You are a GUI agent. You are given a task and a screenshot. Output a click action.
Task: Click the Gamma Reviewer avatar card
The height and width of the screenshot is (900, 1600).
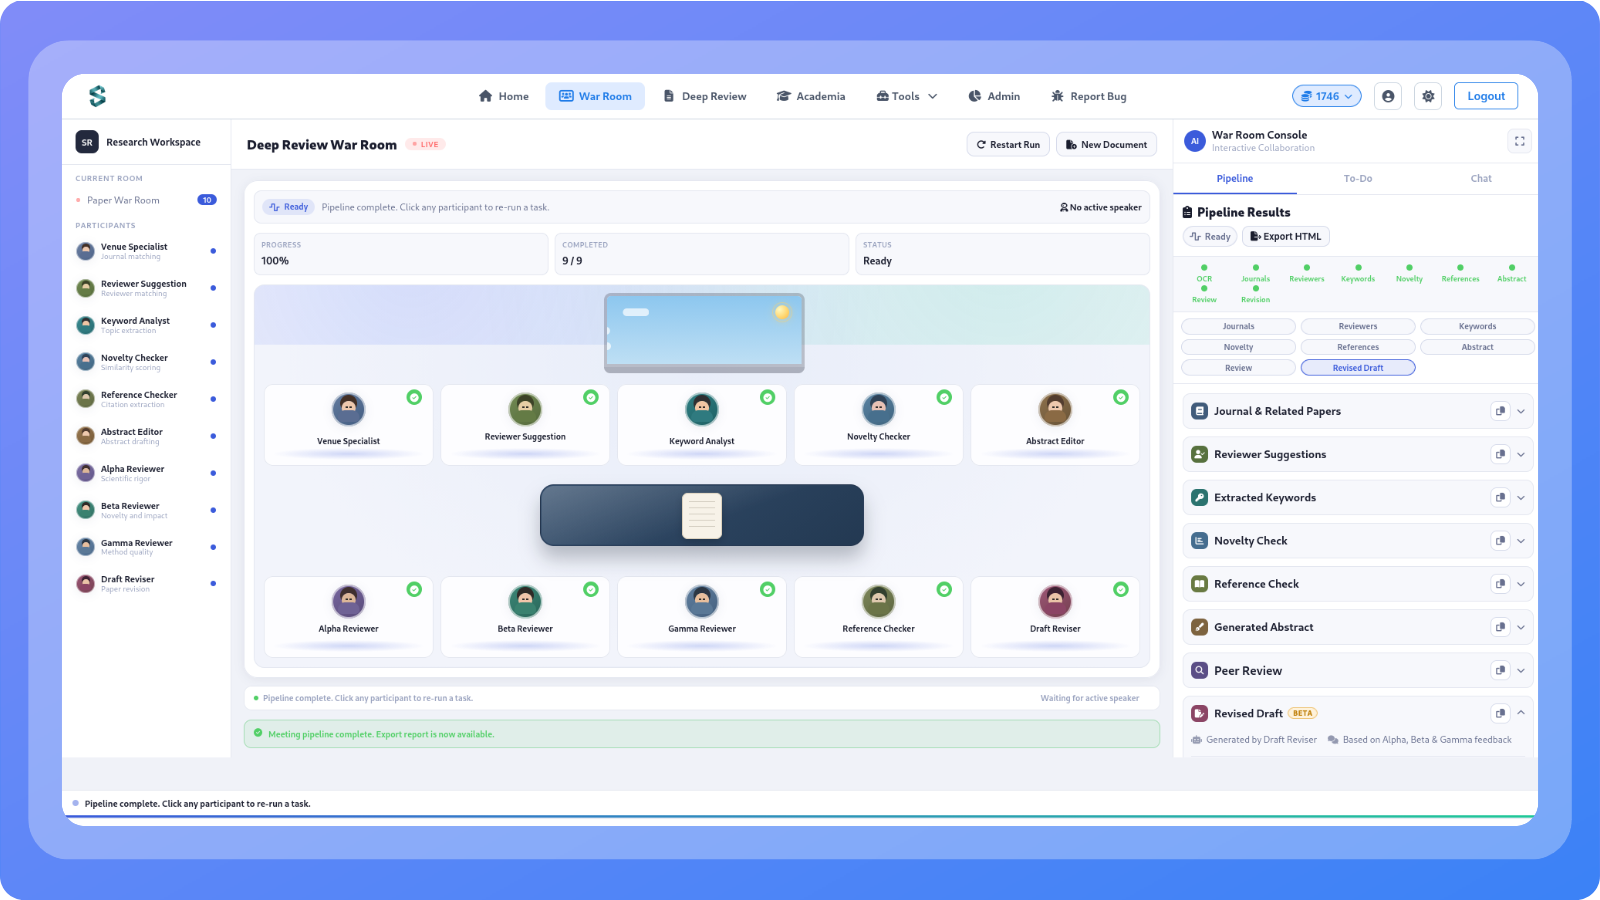(x=702, y=617)
